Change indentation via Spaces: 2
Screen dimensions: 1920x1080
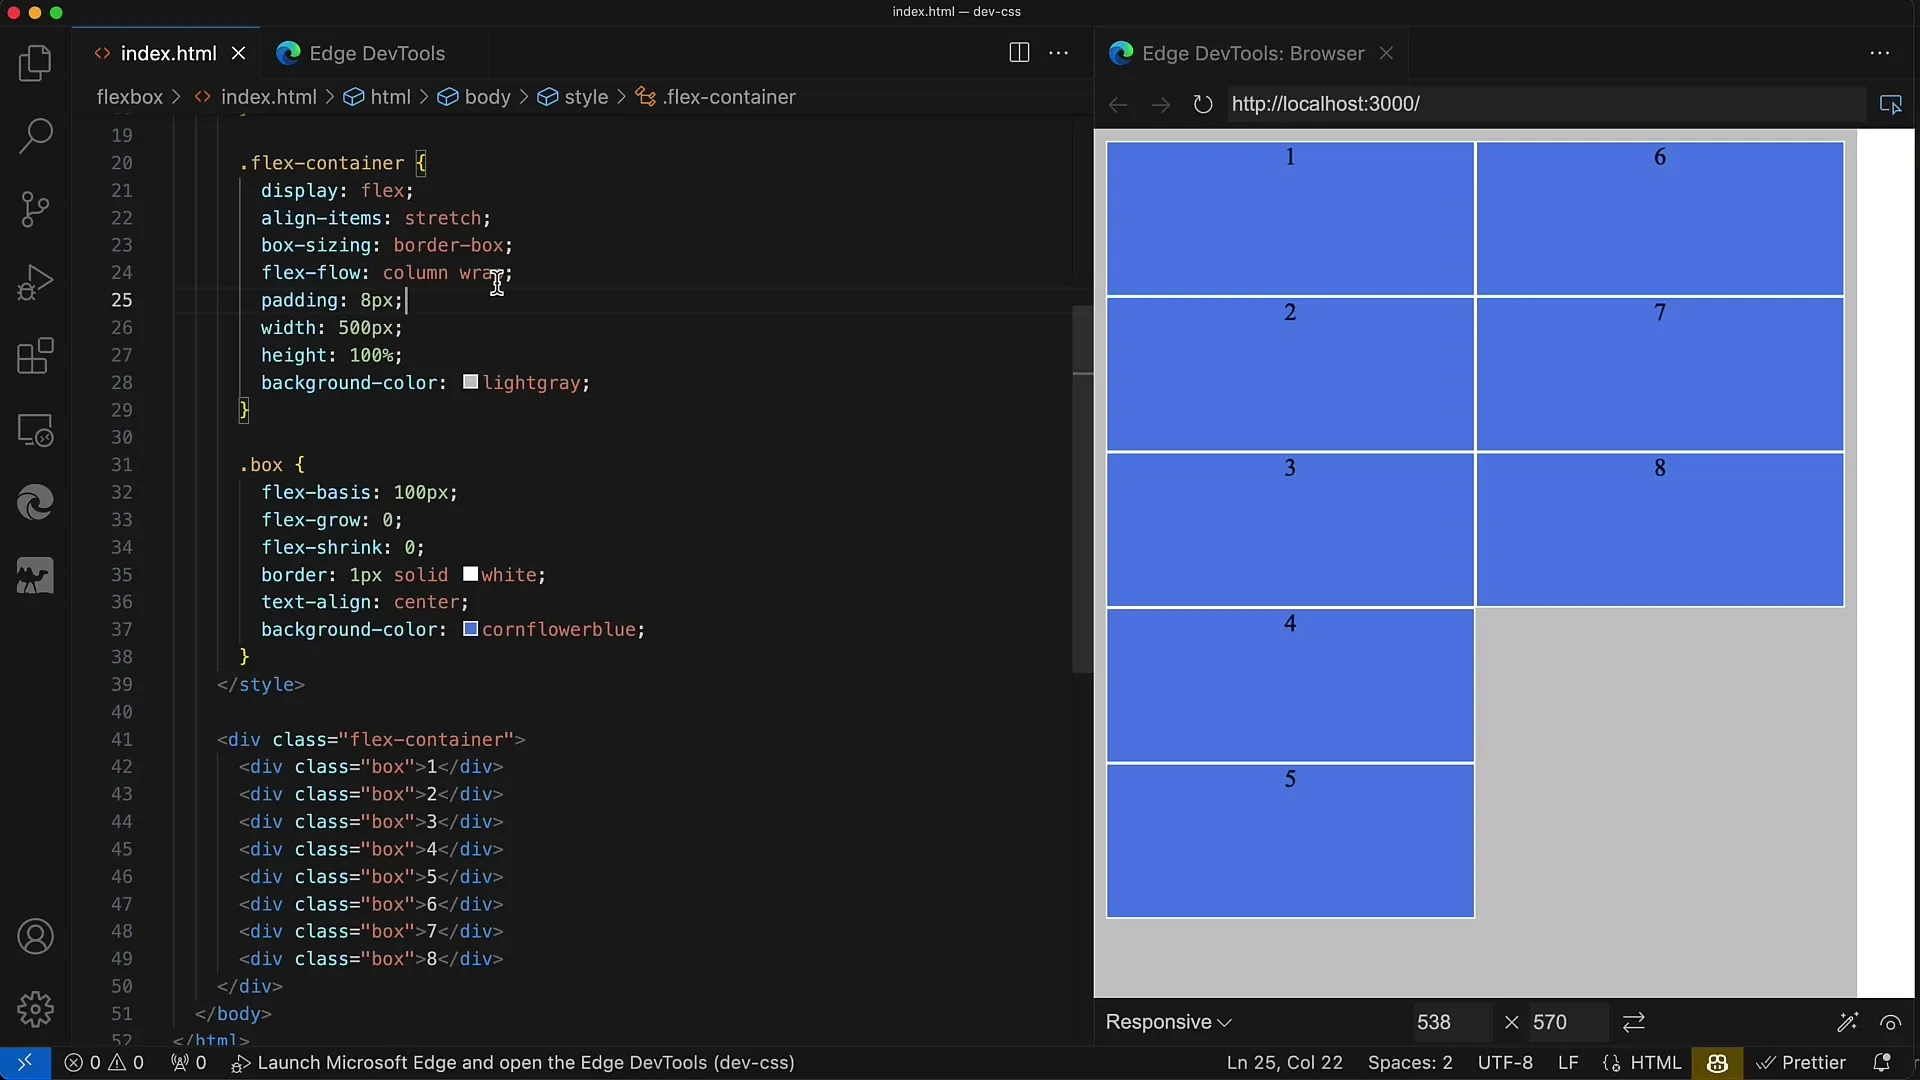pos(1410,1063)
